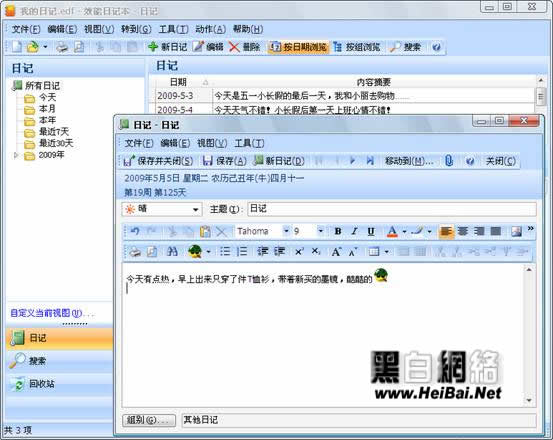Click the superscript icon
The height and width of the screenshot is (440, 553).
coord(299,251)
